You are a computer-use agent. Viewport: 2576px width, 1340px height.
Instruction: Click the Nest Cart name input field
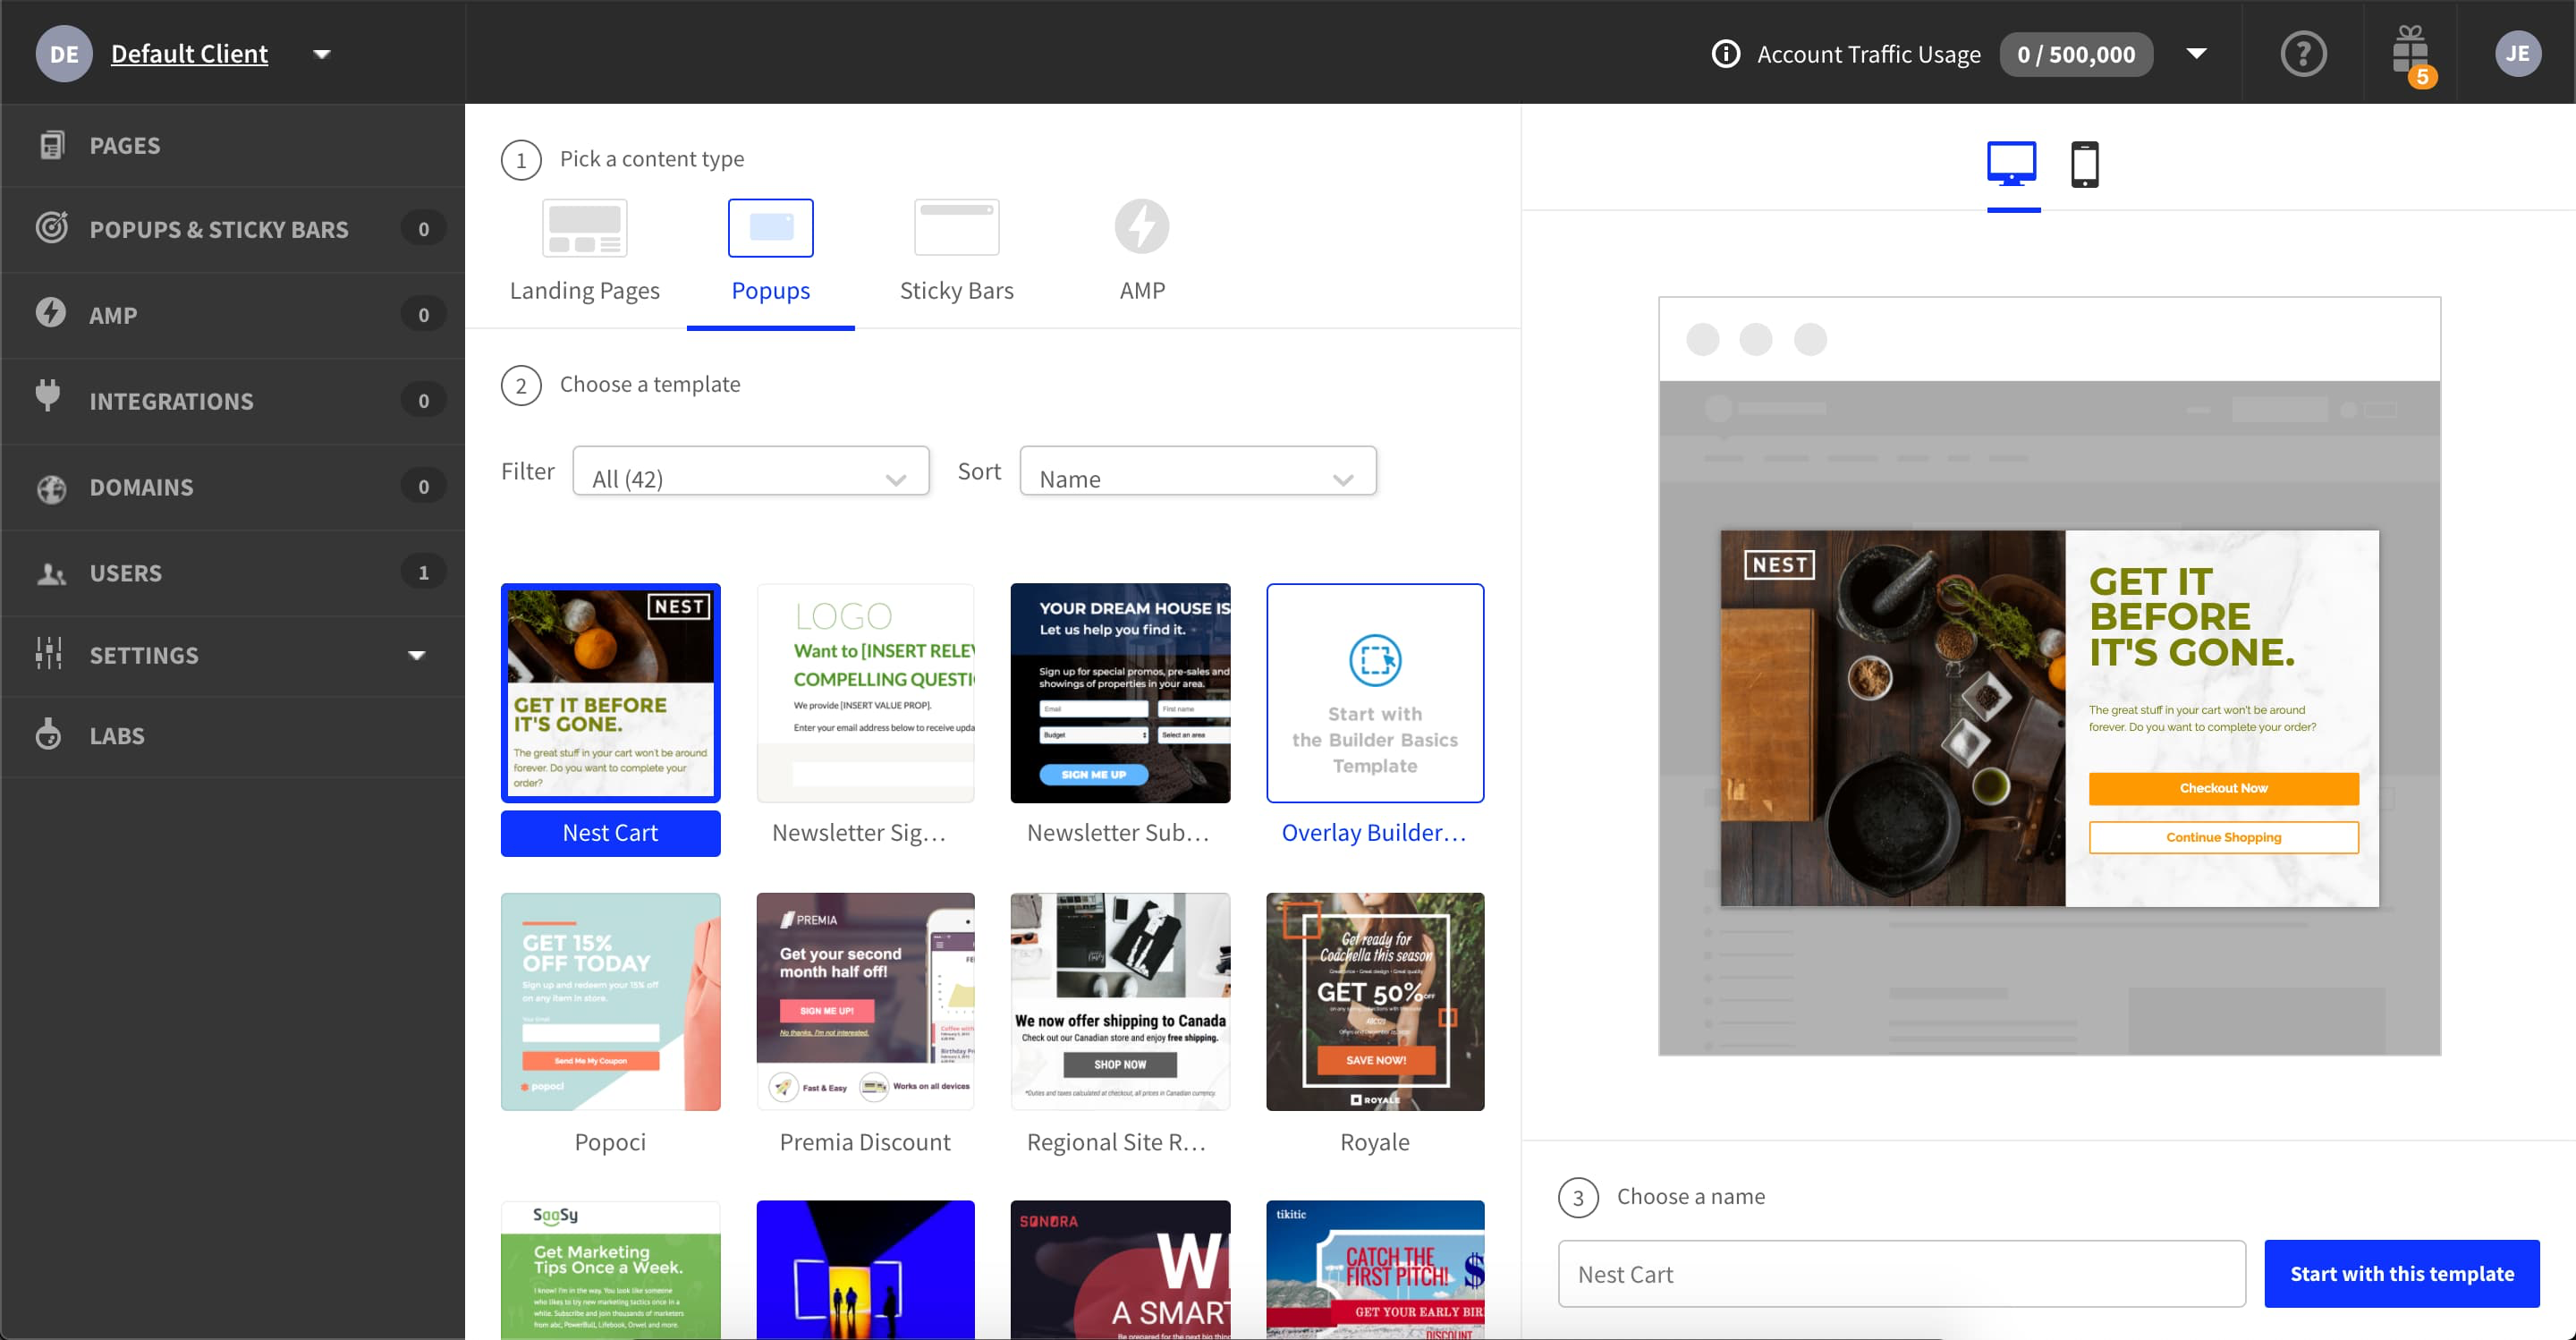1900,1273
